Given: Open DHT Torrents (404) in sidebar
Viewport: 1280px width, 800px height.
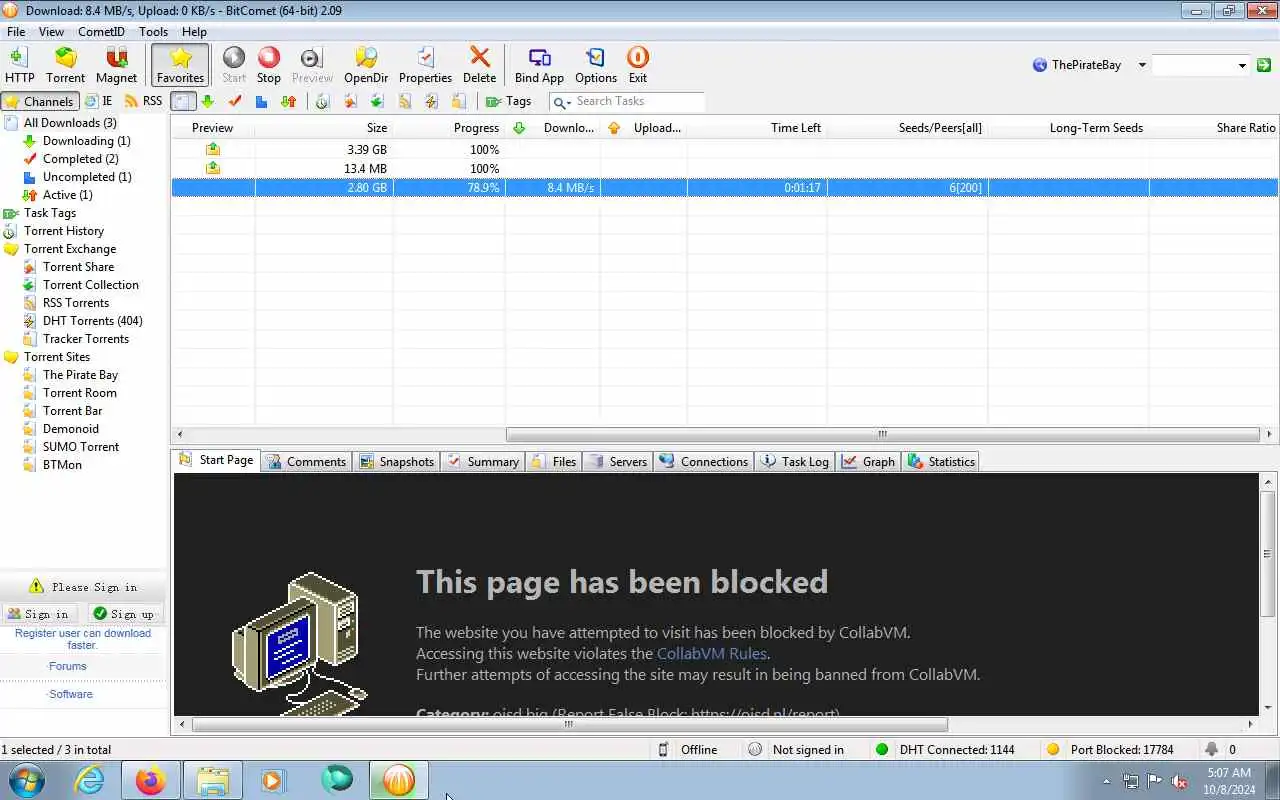Looking at the screenshot, I should [x=92, y=321].
